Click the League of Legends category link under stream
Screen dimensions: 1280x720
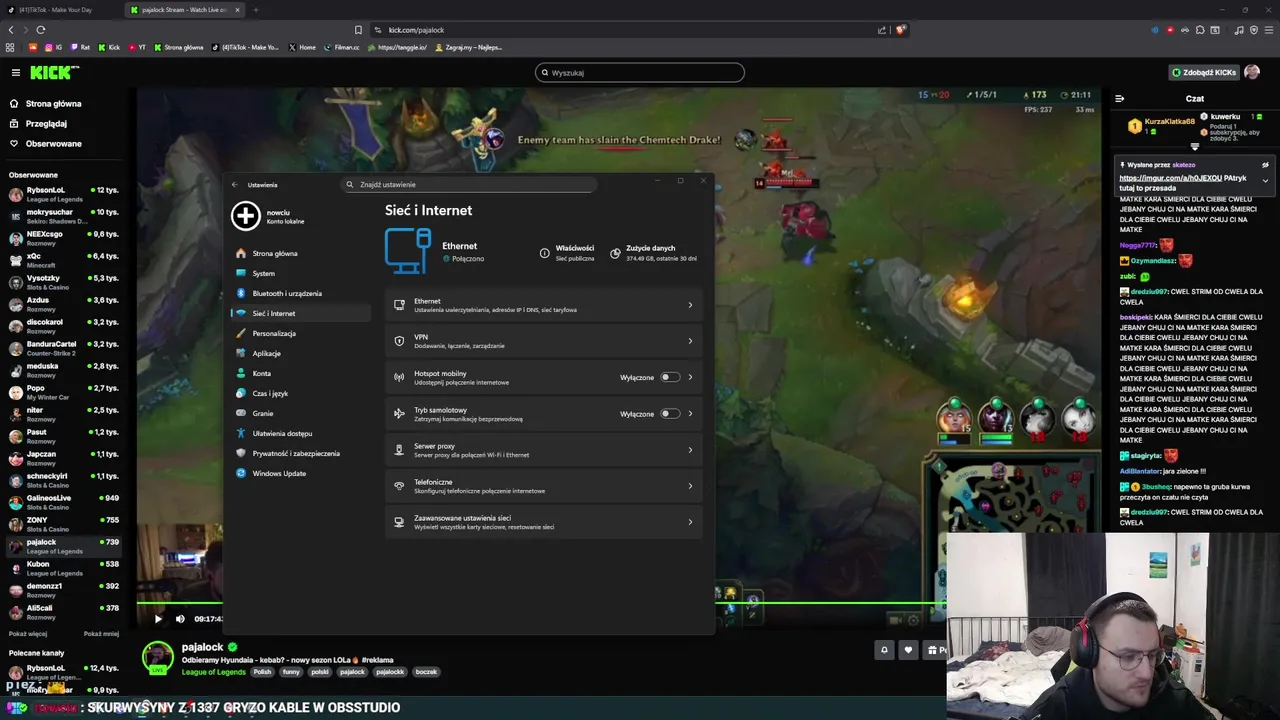pyautogui.click(x=214, y=672)
